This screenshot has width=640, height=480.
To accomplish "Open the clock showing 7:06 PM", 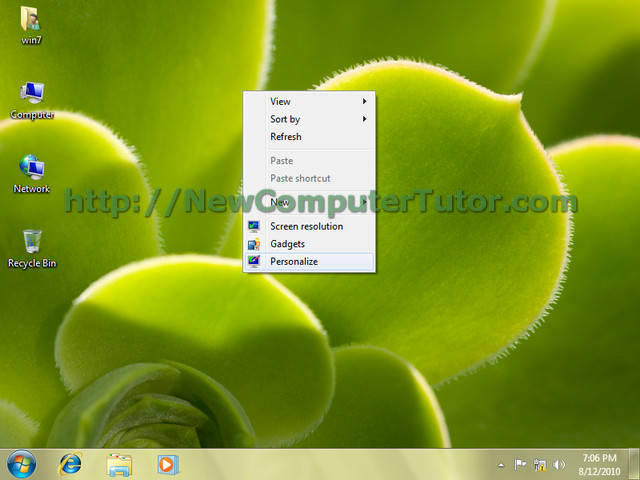I will click(599, 464).
